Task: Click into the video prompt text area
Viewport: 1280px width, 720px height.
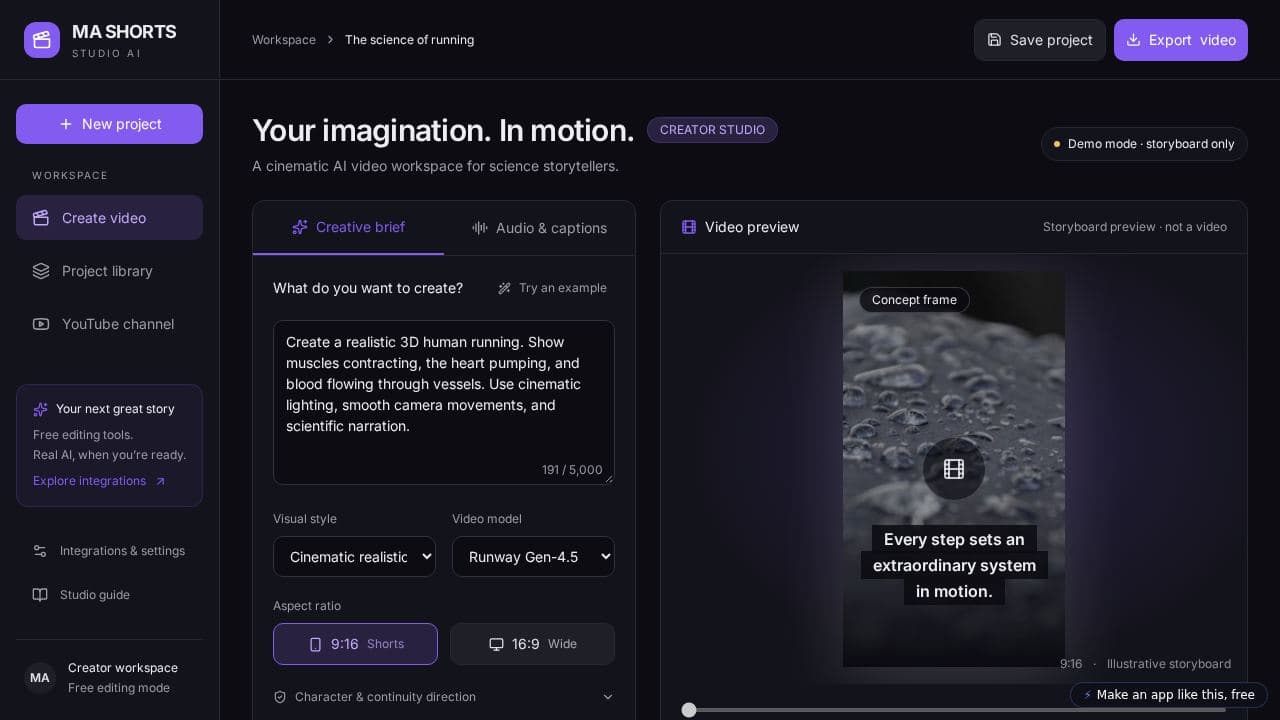Action: click(x=444, y=402)
